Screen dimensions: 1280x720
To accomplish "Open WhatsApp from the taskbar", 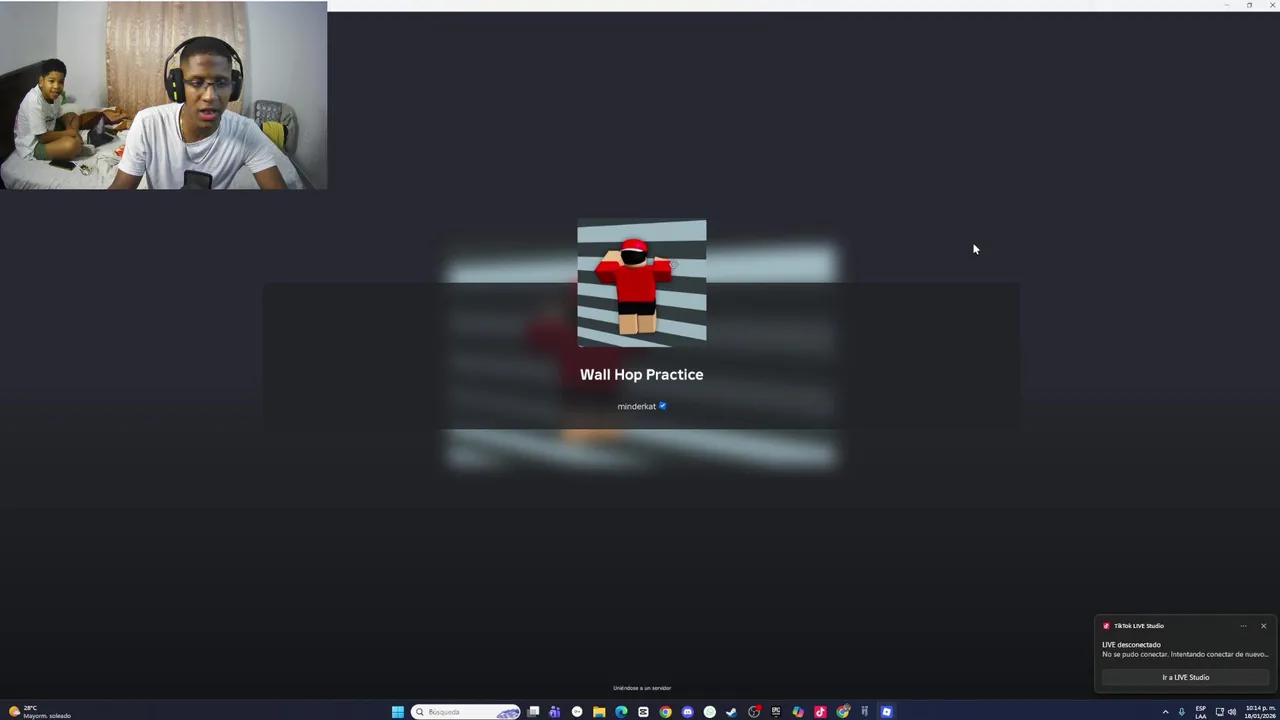I will coord(709,712).
